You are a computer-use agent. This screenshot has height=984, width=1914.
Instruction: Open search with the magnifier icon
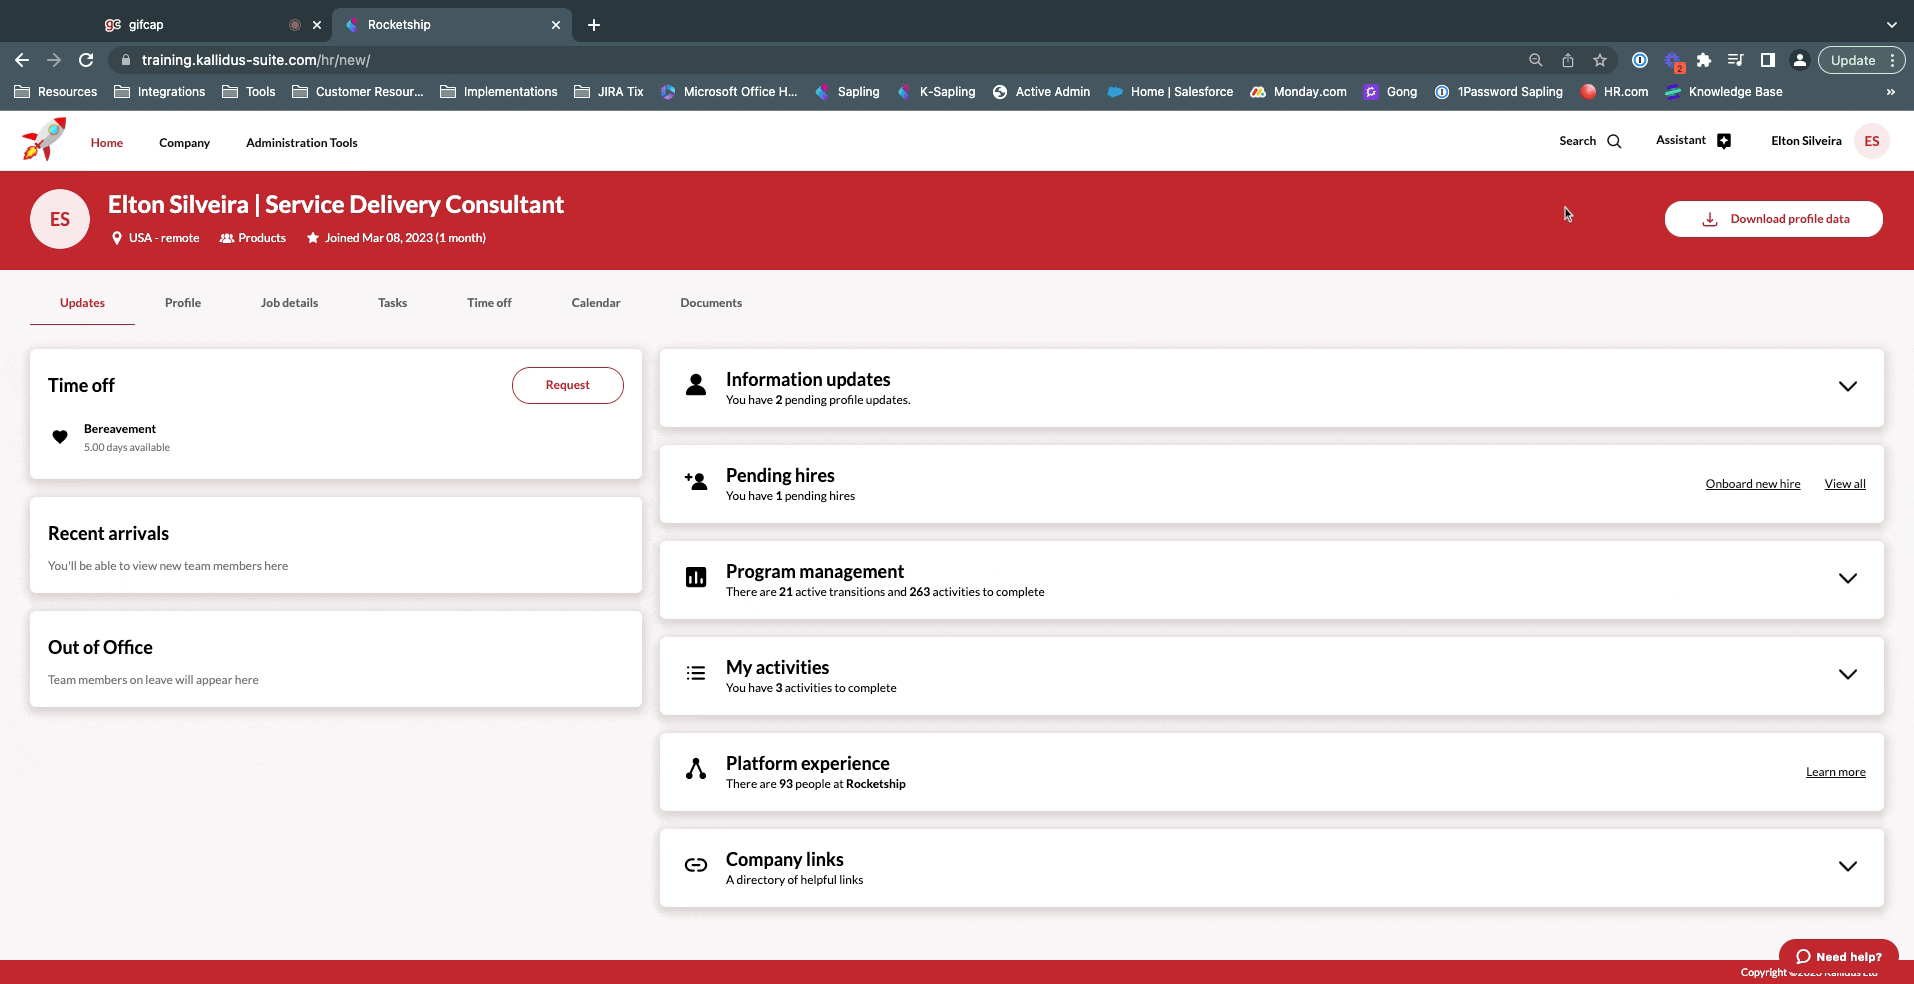tap(1613, 142)
